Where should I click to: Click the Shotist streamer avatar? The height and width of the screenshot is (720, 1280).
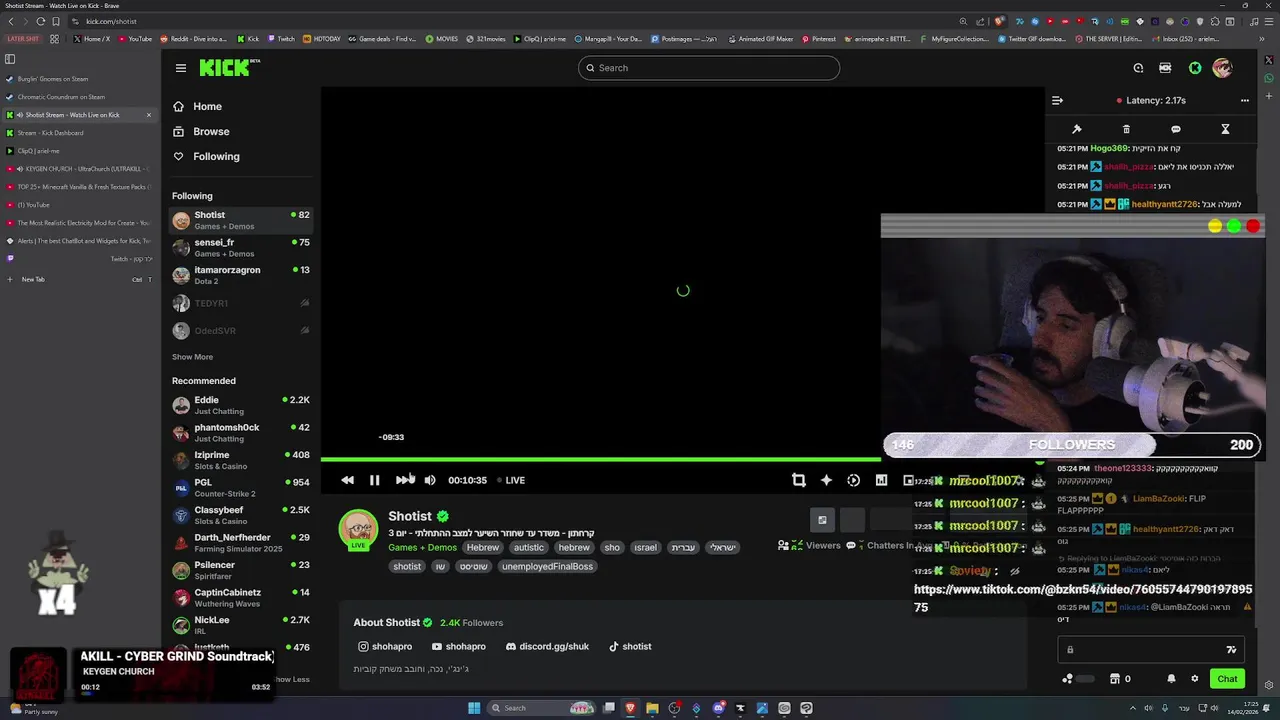click(358, 529)
